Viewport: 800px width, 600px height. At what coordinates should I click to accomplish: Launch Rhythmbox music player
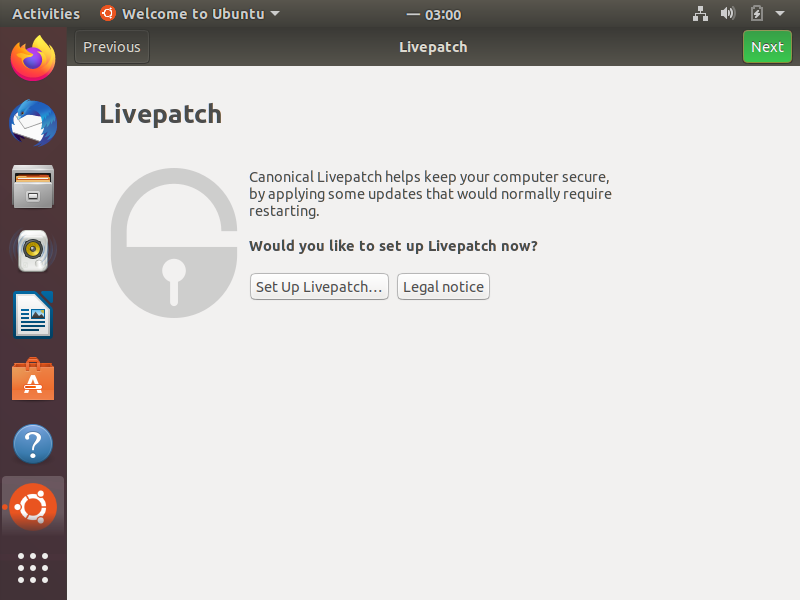(33, 251)
